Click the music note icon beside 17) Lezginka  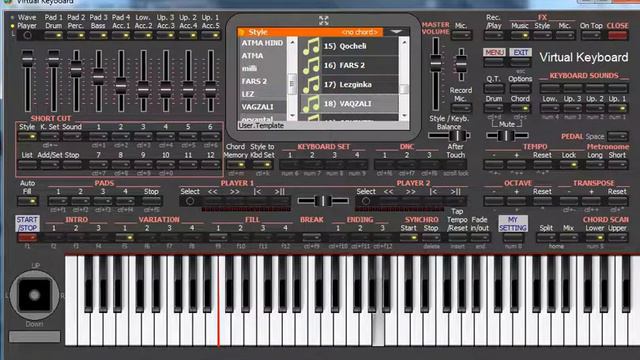pos(311,85)
